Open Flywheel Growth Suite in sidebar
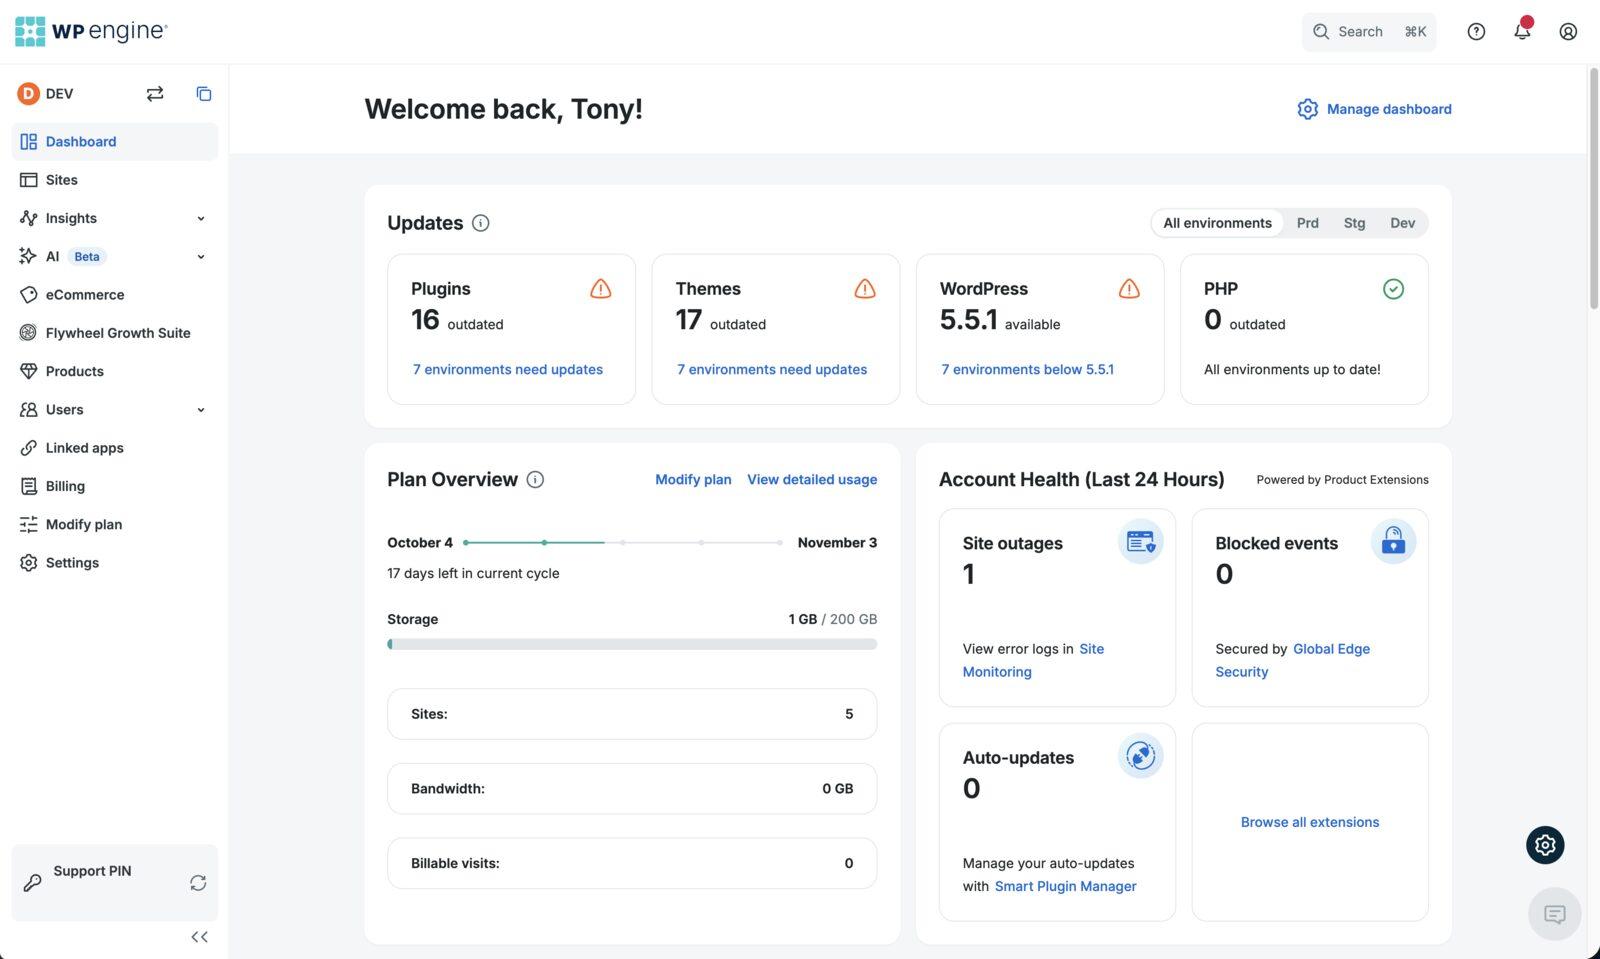This screenshot has height=959, width=1600. click(114, 333)
